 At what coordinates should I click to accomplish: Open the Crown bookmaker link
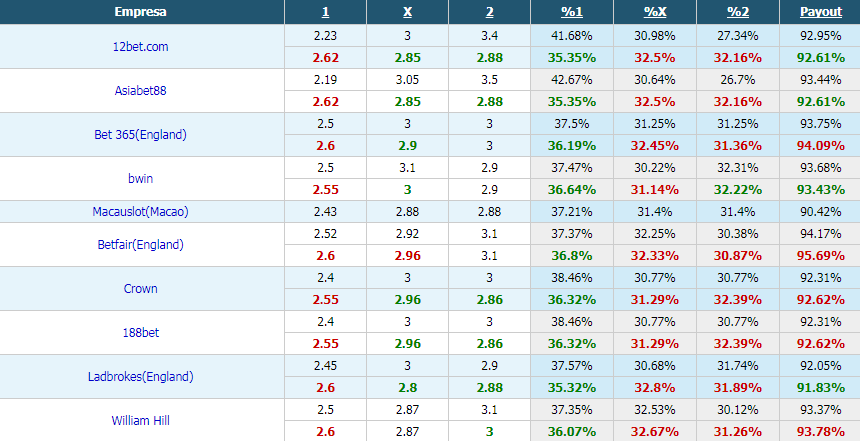click(x=140, y=289)
